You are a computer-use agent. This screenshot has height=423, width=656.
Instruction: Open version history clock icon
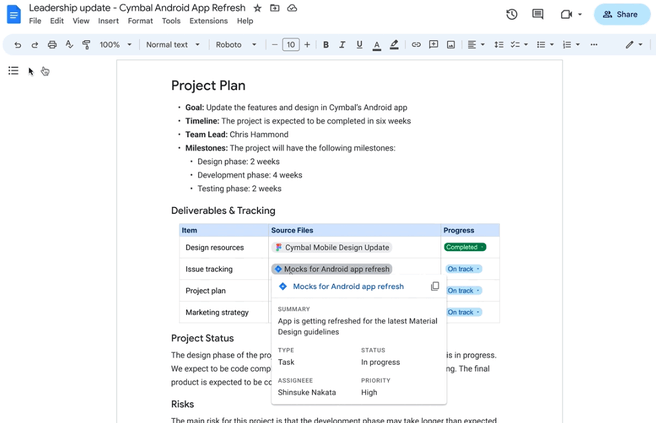point(512,14)
